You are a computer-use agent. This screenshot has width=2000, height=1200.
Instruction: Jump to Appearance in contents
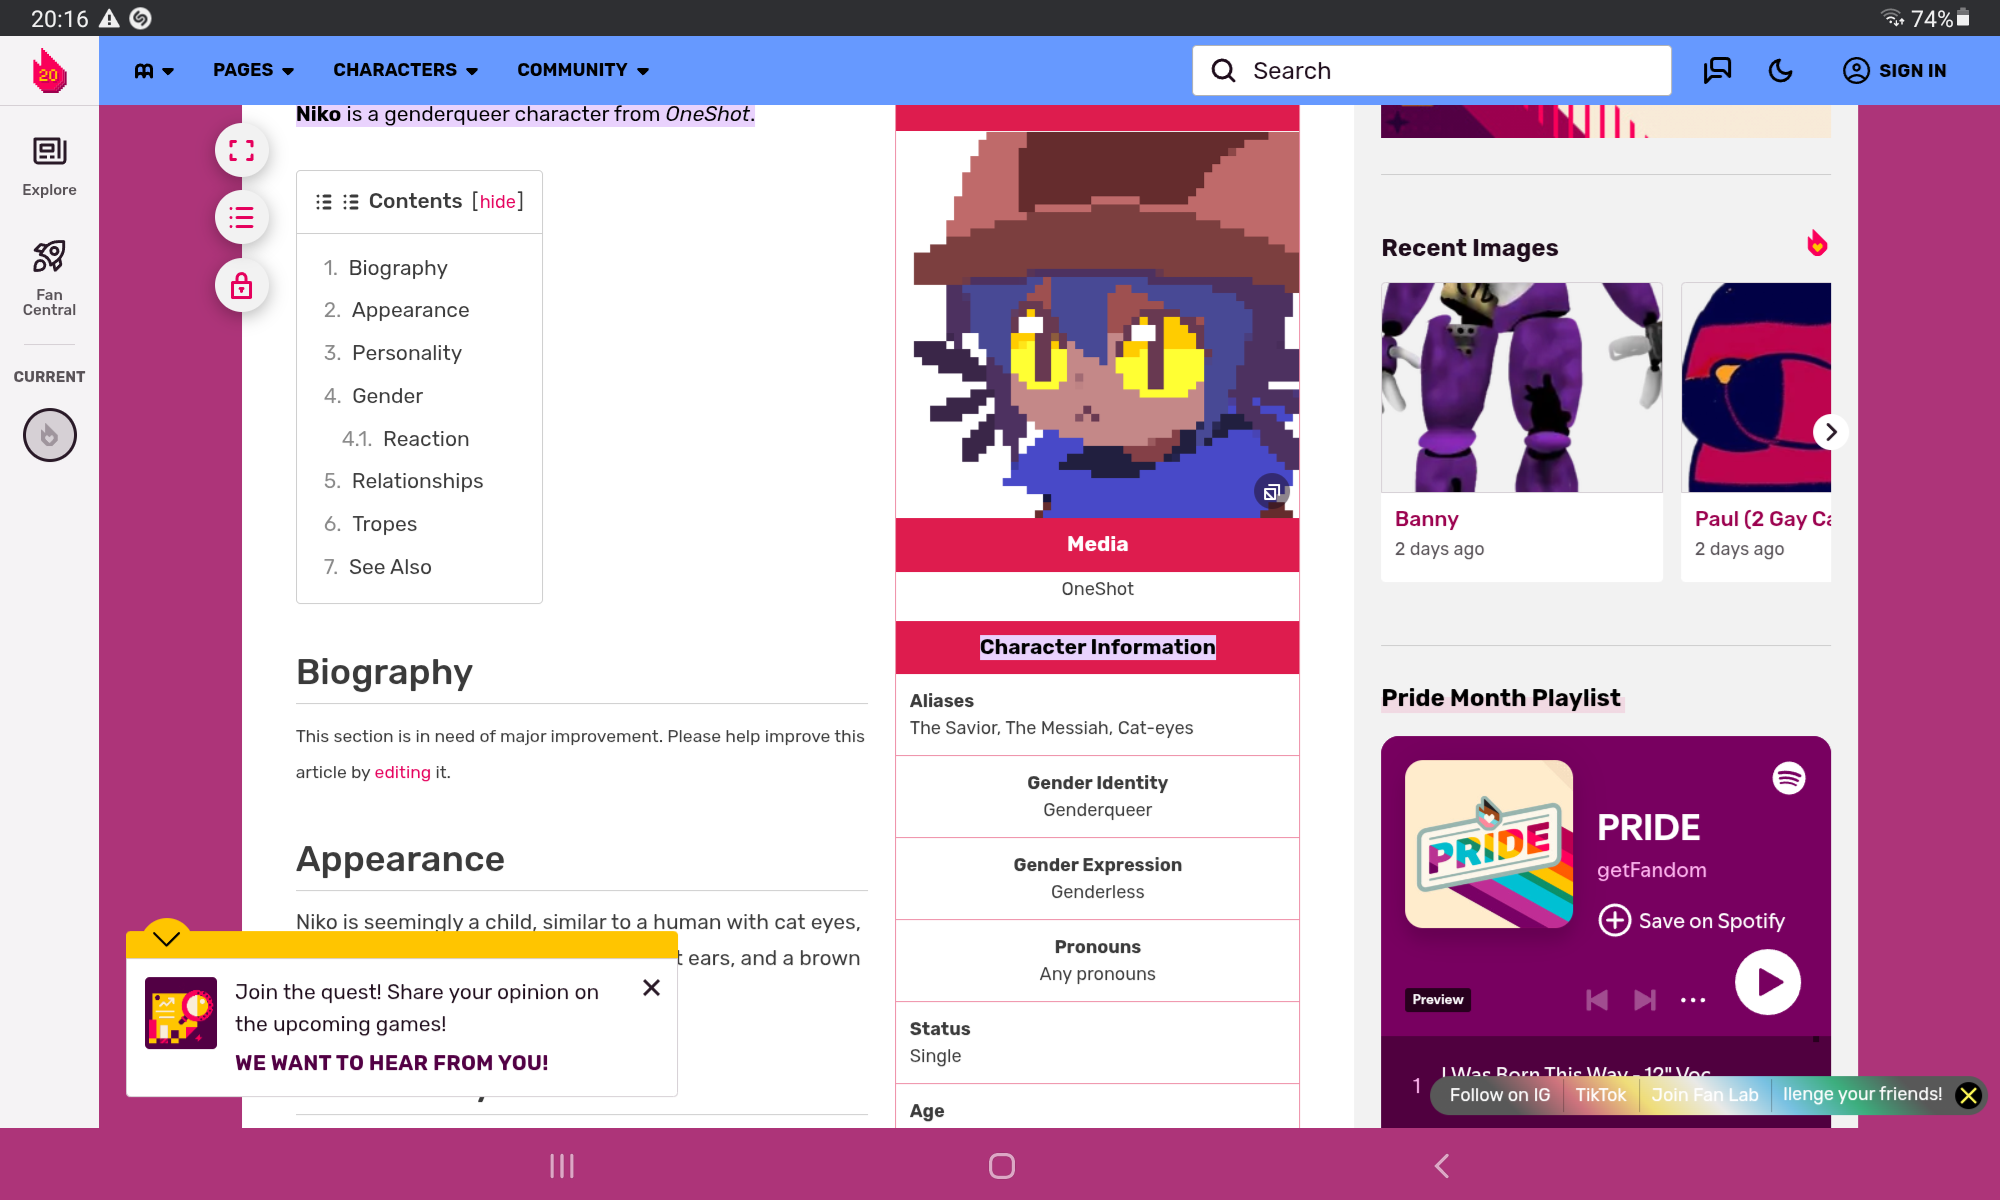point(410,310)
